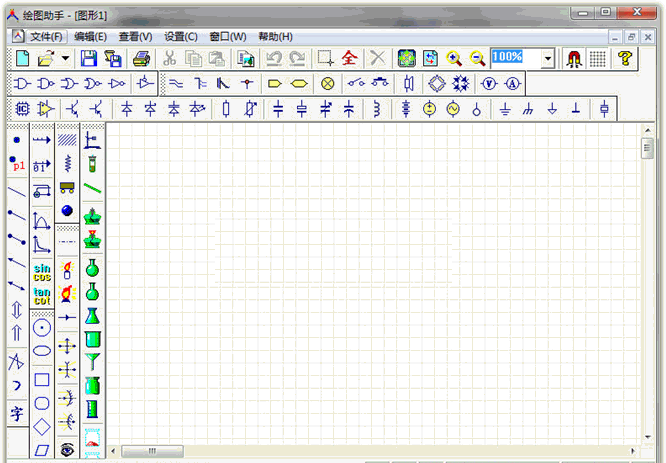
Task: Click the zoom in magnifier icon
Action: coord(454,59)
